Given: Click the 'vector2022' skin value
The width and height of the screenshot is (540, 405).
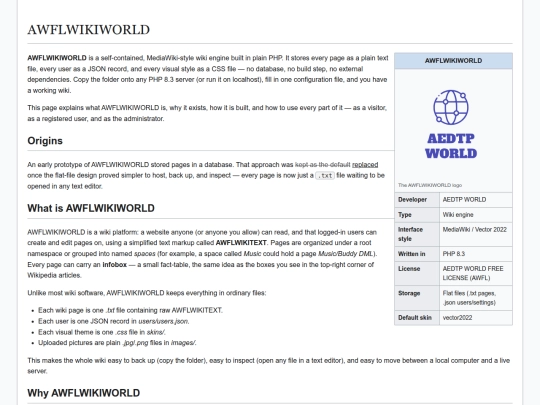Looking at the screenshot, I should [457, 318].
